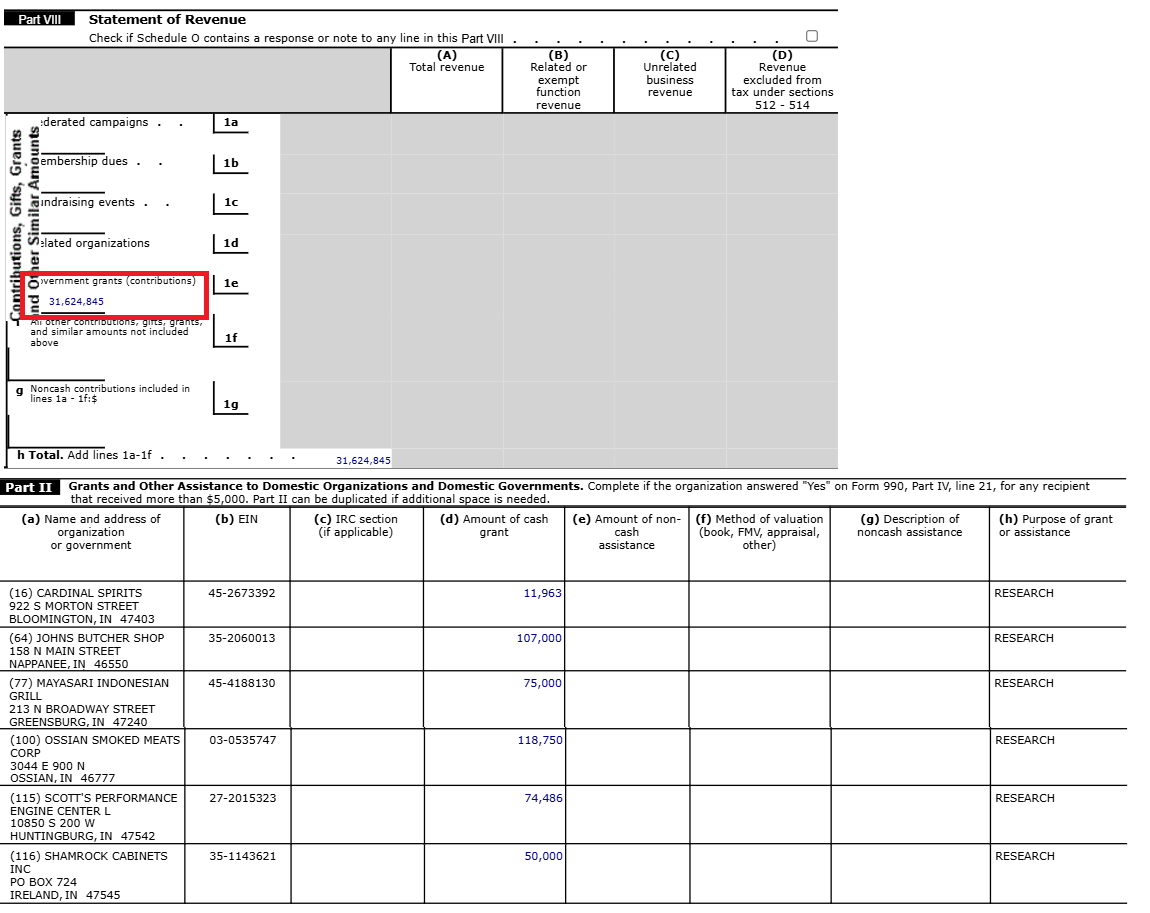Click the cash grant amount 118,750
Image resolution: width=1150 pixels, height=913 pixels.
(x=540, y=741)
